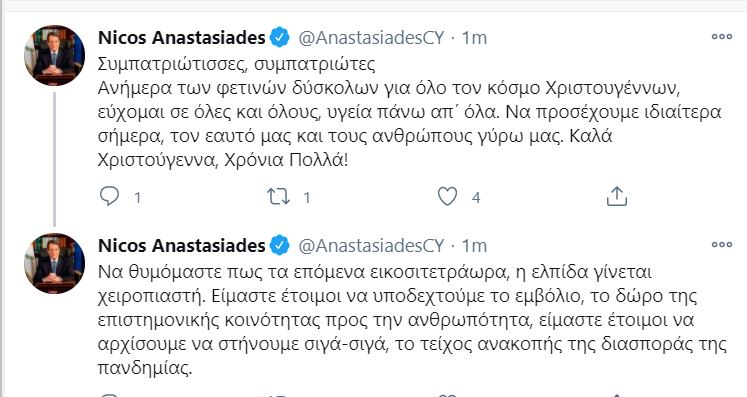The image size is (747, 397).
Task: Open profile picture of the second tweet
Action: 54,263
